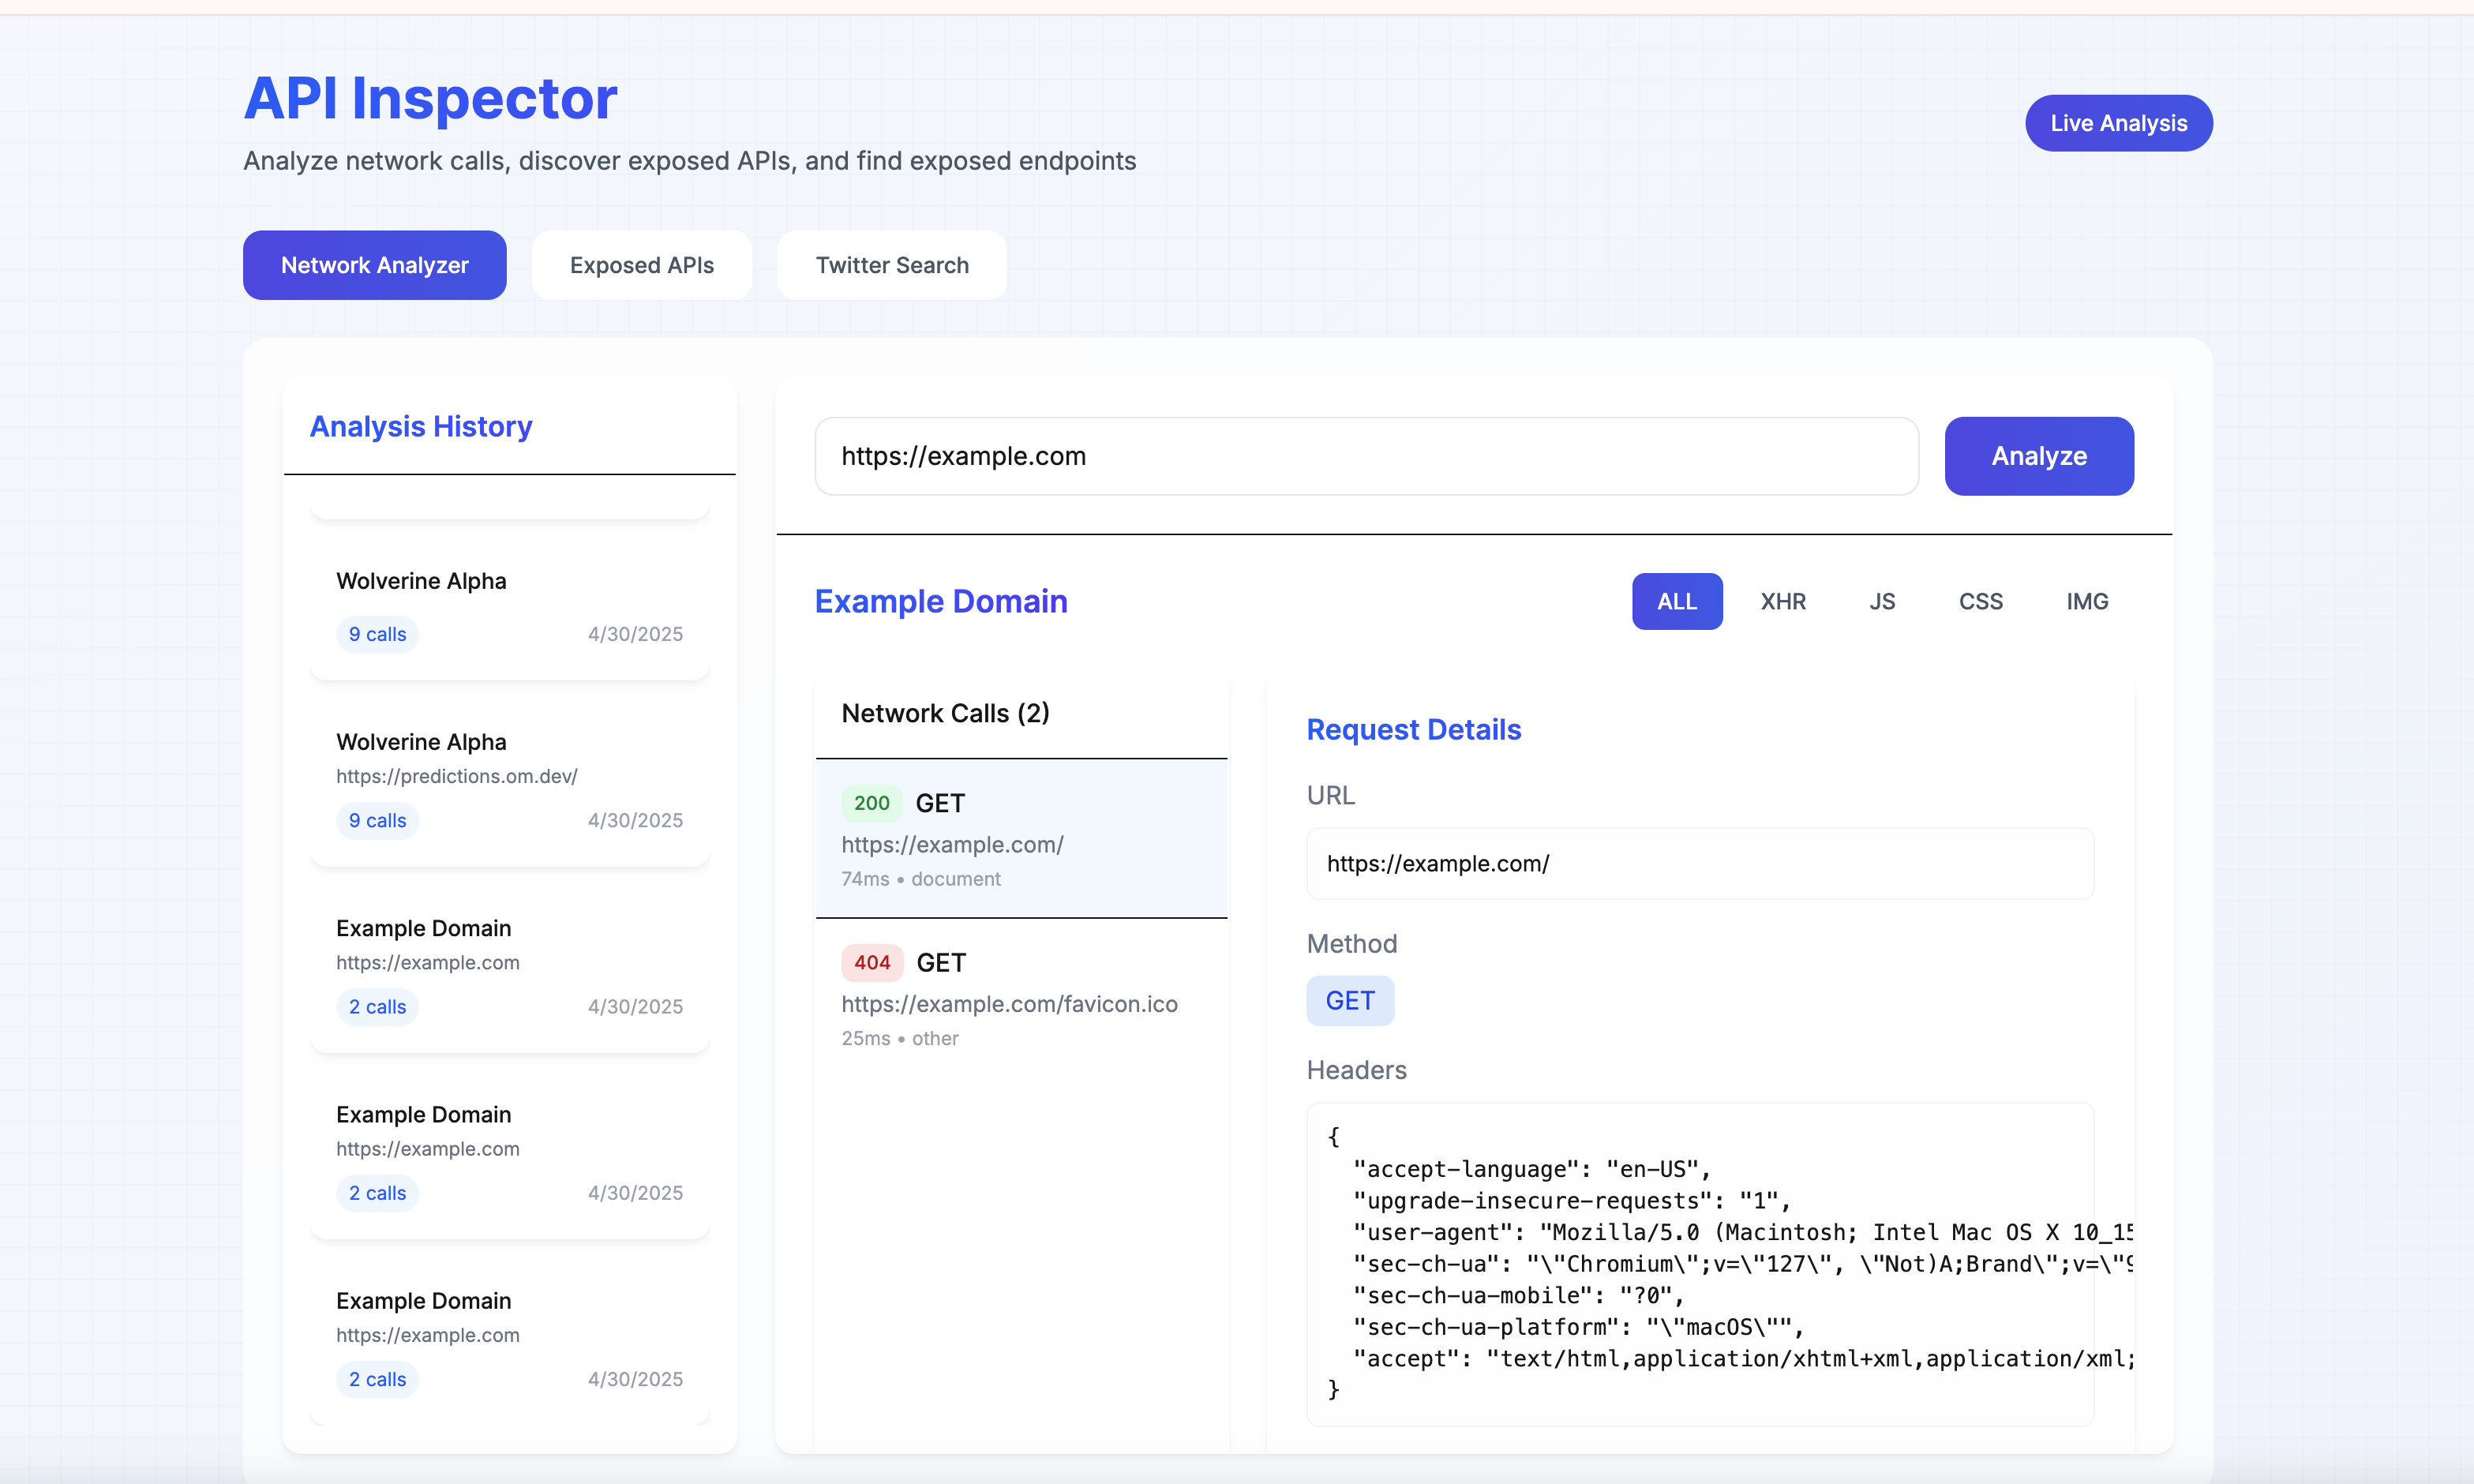Switch to the Exposed APIs tab
Image resolution: width=2474 pixels, height=1484 pixels.
click(641, 265)
